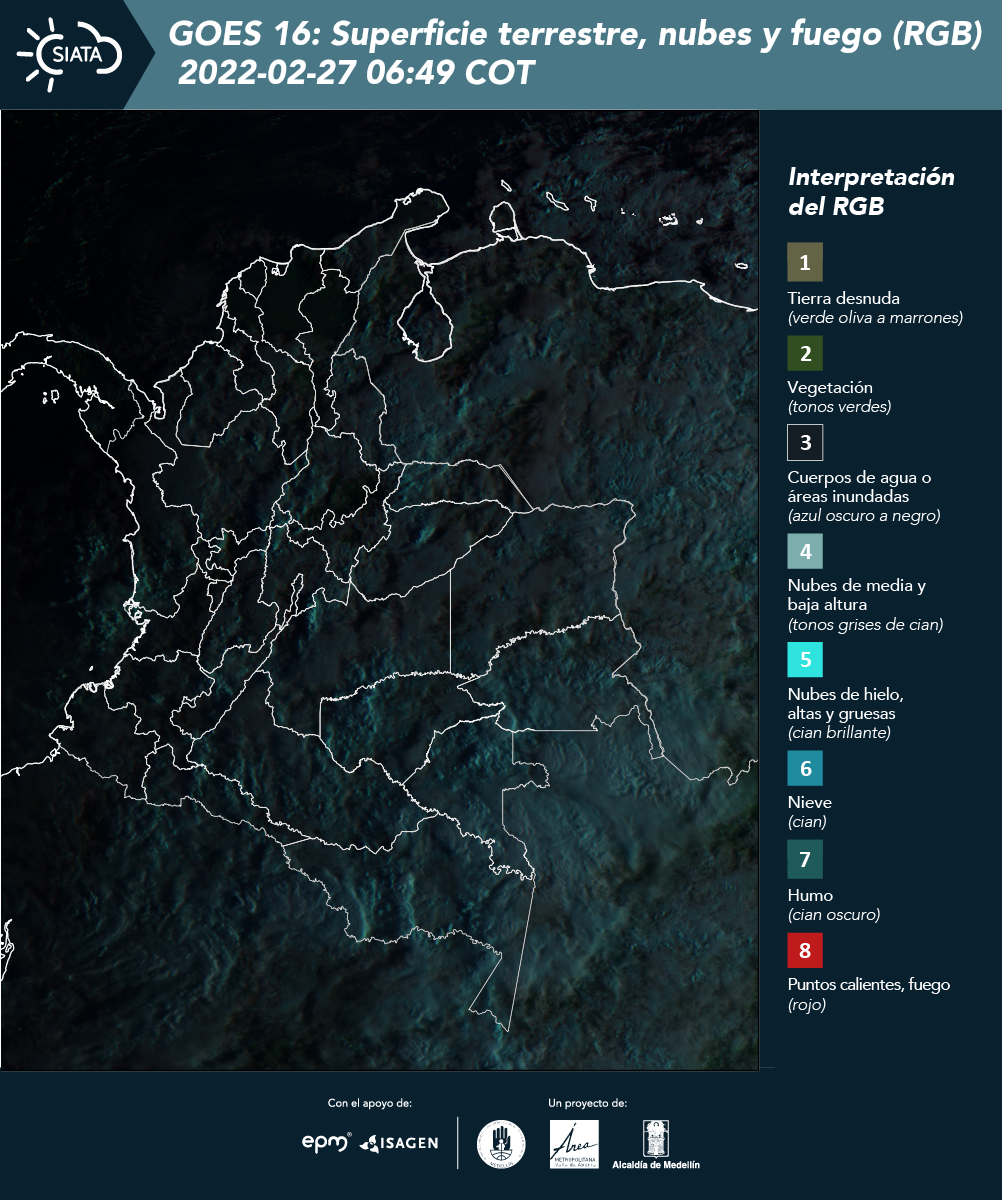Click the 'Interpretación del RGB' heading
This screenshot has width=1002, height=1200.
[871, 191]
